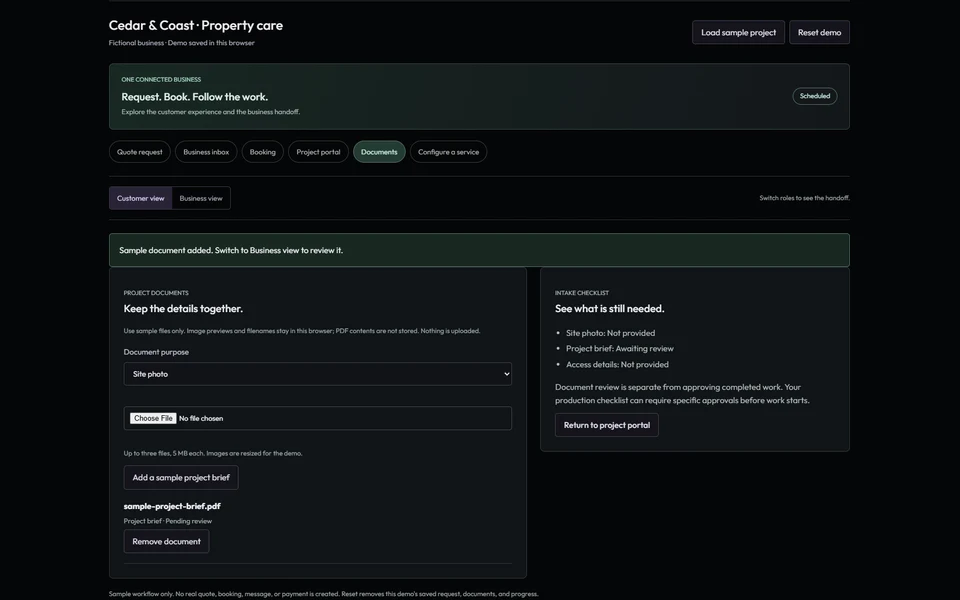Click the 'Keep the details together.' heading

[x=183, y=309]
